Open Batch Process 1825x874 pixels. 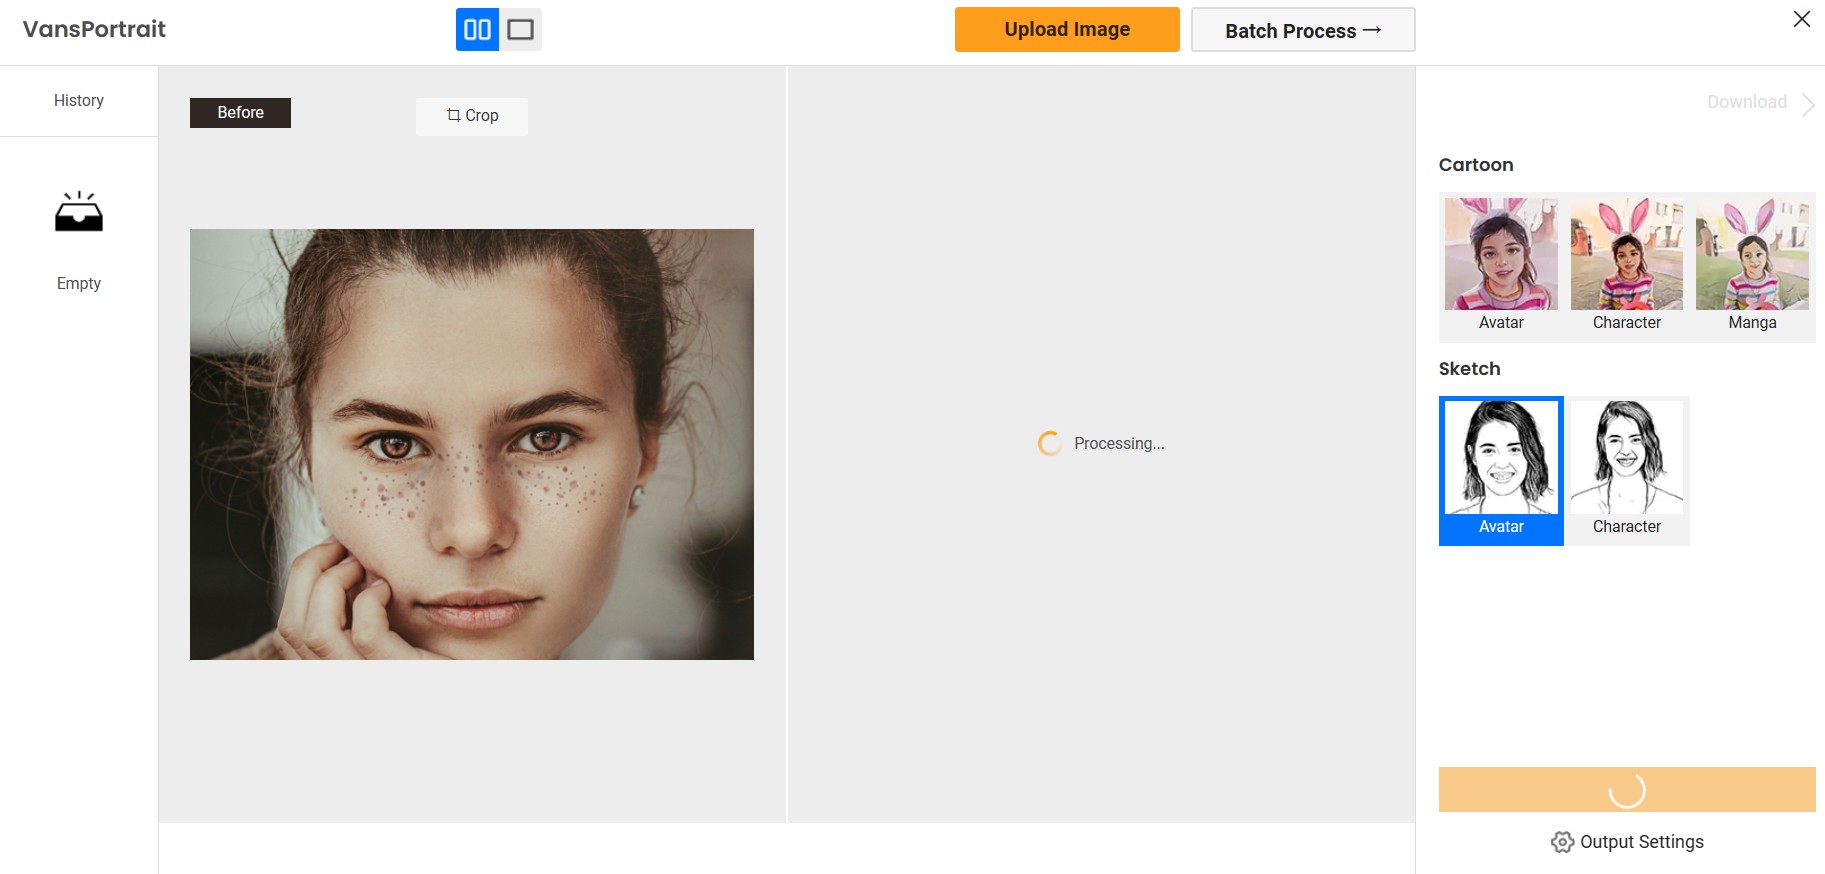1303,30
